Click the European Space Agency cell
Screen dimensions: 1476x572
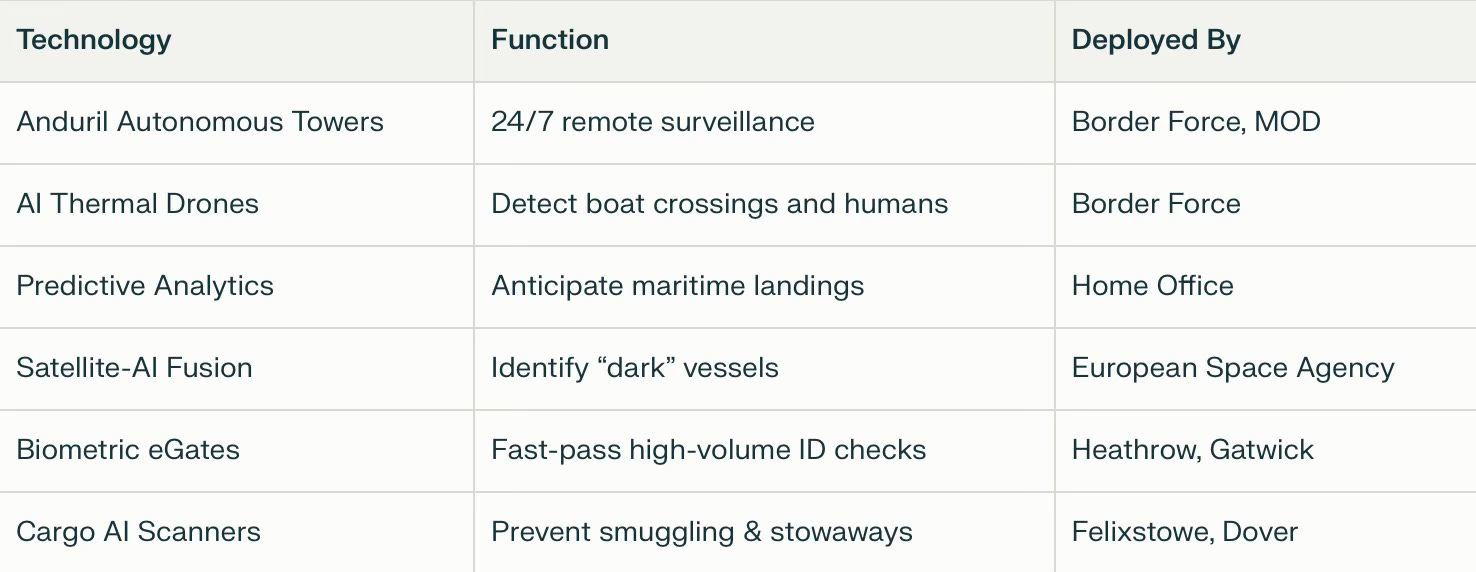1265,369
